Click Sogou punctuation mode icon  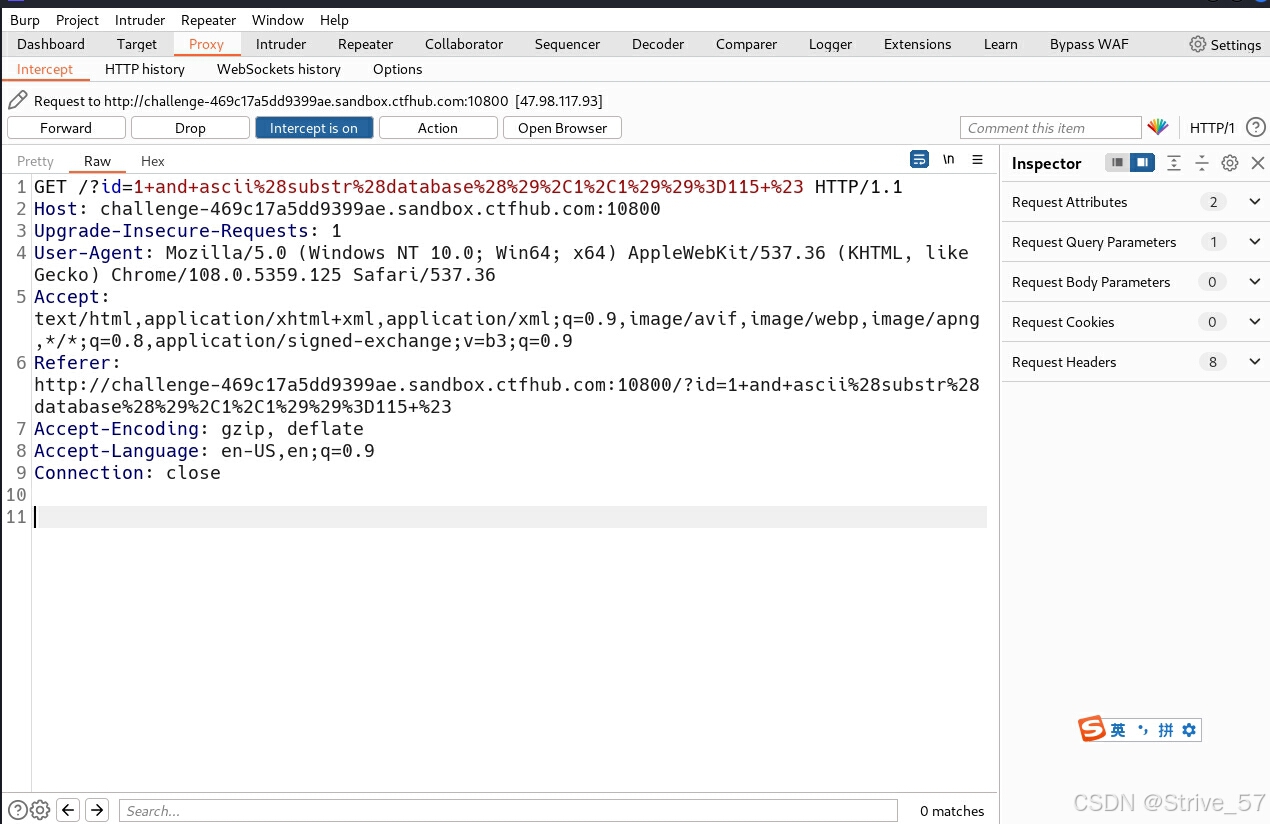[x=1143, y=730]
